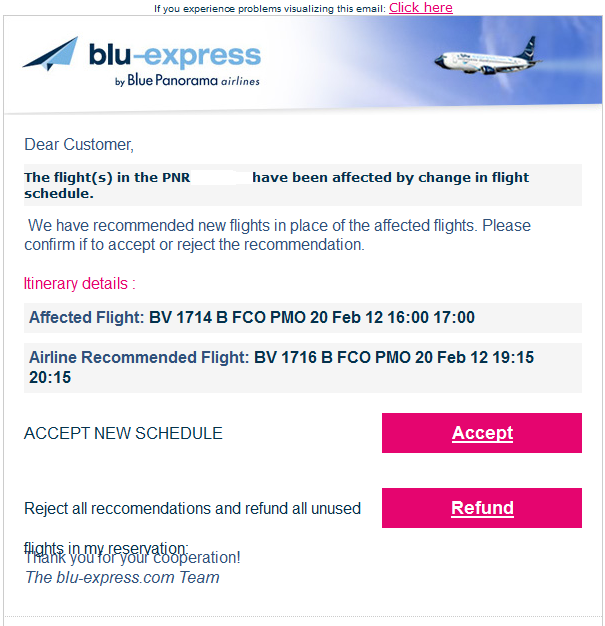This screenshot has height=626, width=605.
Task: Click the blanked-out PNR code area
Action: pos(221,177)
